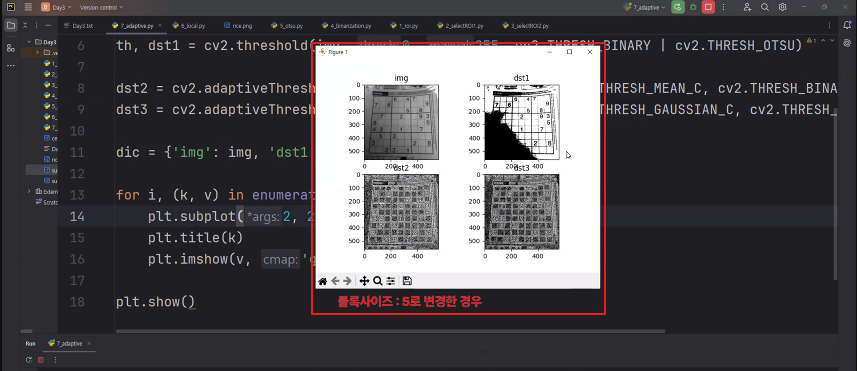
Task: Click the dst1 subplot in Figure 1
Action: pos(522,122)
